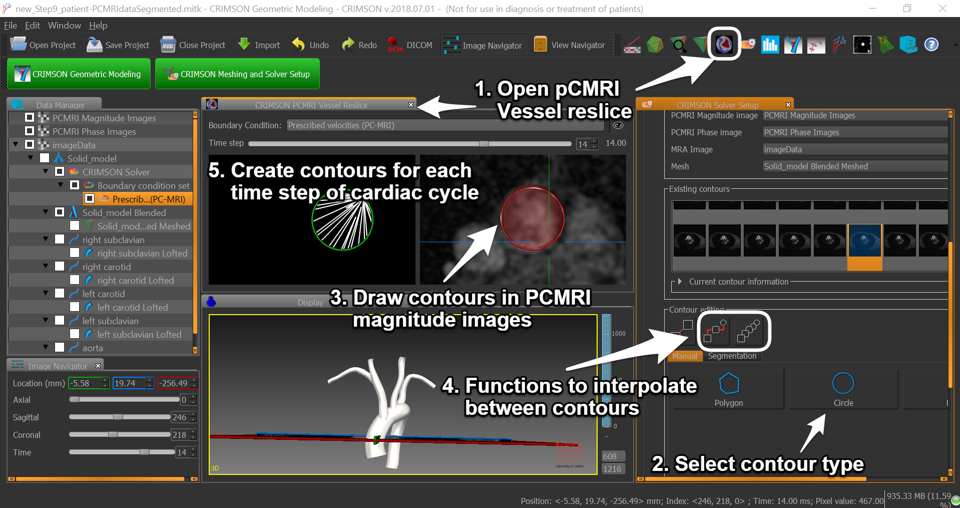Click CRIMSON Meshing and Solver Setup button
This screenshot has width=960, height=508.
pos(237,74)
